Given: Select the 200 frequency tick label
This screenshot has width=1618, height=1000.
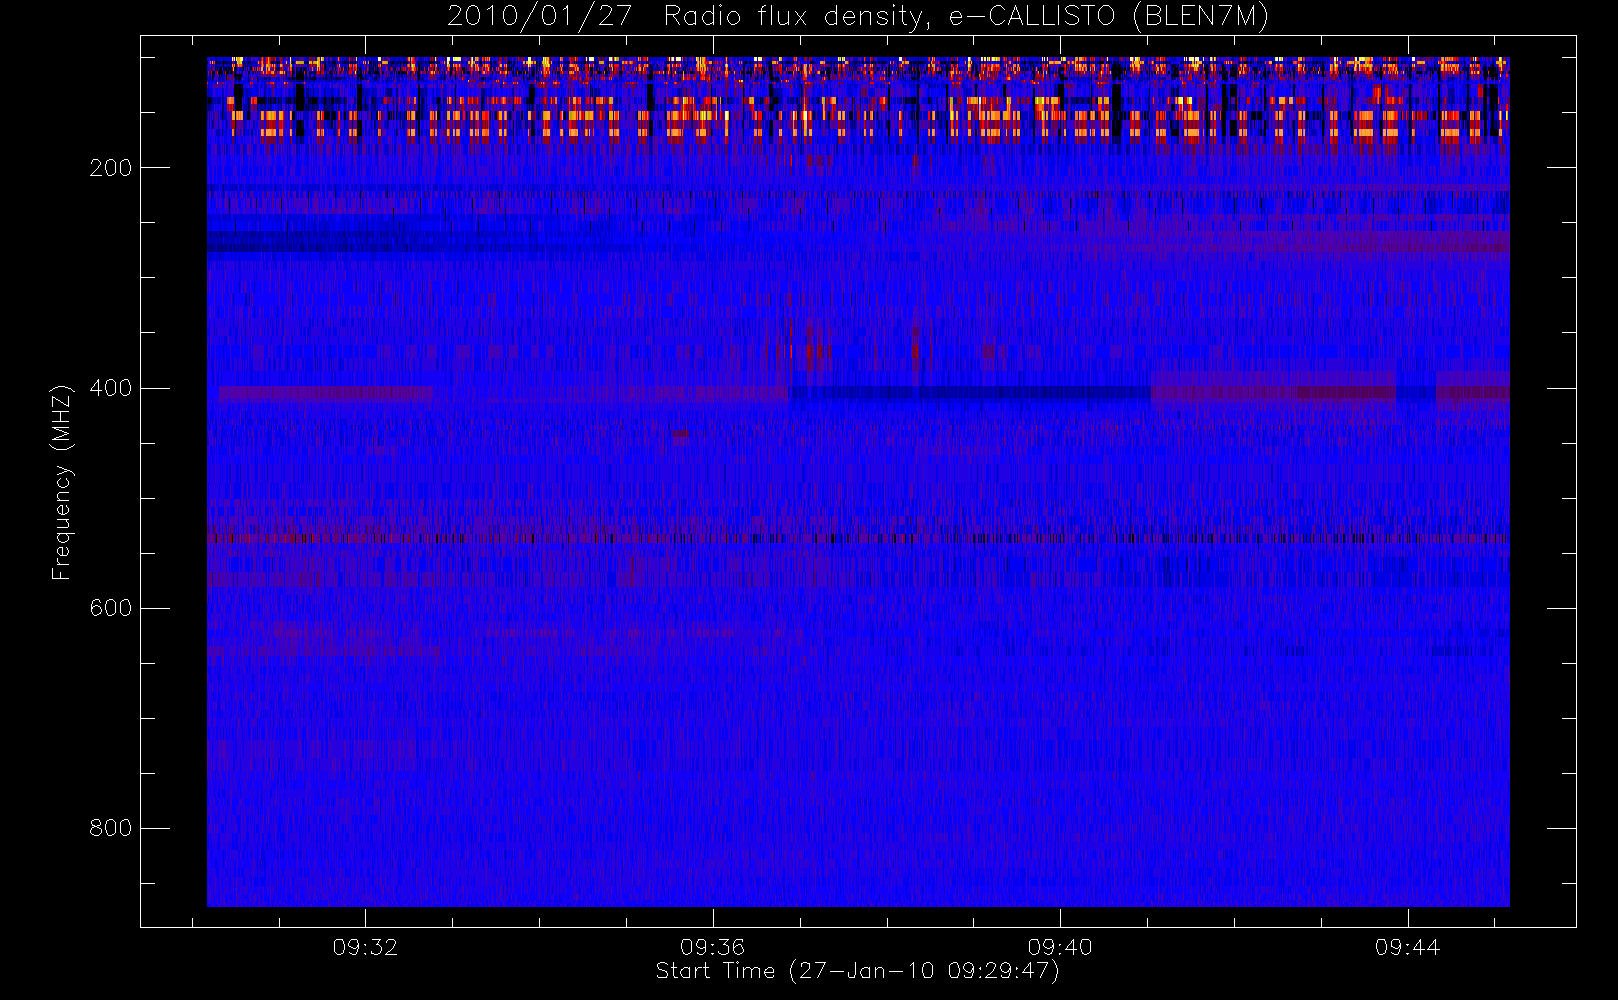Looking at the screenshot, I should coord(111,168).
